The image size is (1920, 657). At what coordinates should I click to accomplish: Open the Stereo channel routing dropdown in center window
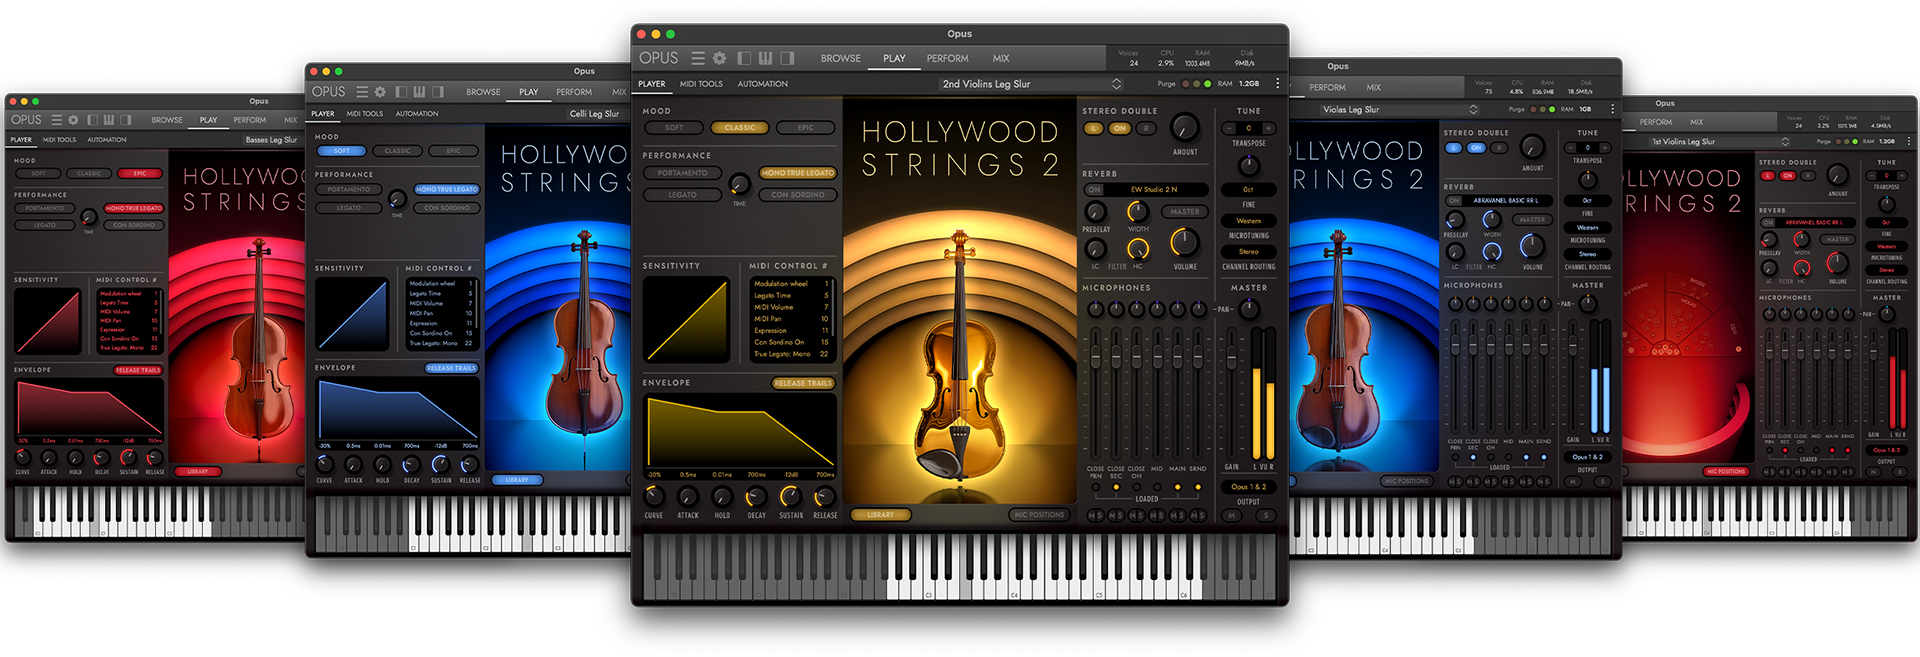click(x=1249, y=252)
